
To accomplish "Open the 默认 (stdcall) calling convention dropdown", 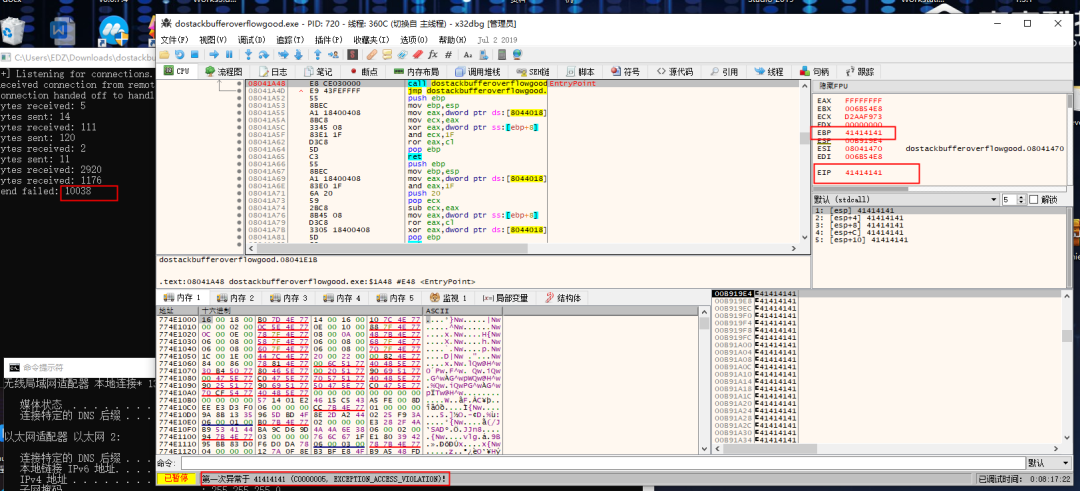I will coord(905,200).
